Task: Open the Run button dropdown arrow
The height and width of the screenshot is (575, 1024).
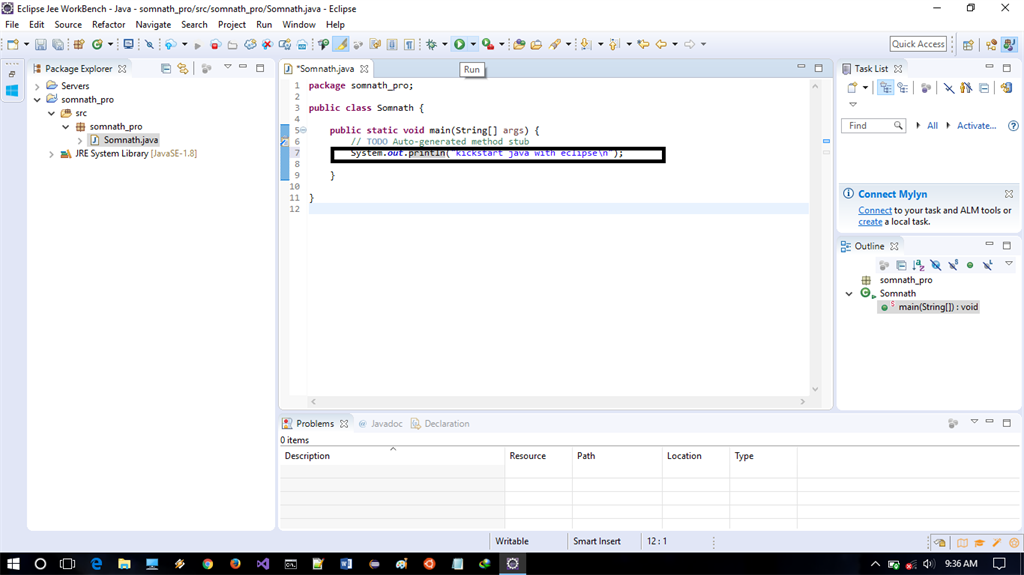Action: [x=473, y=44]
